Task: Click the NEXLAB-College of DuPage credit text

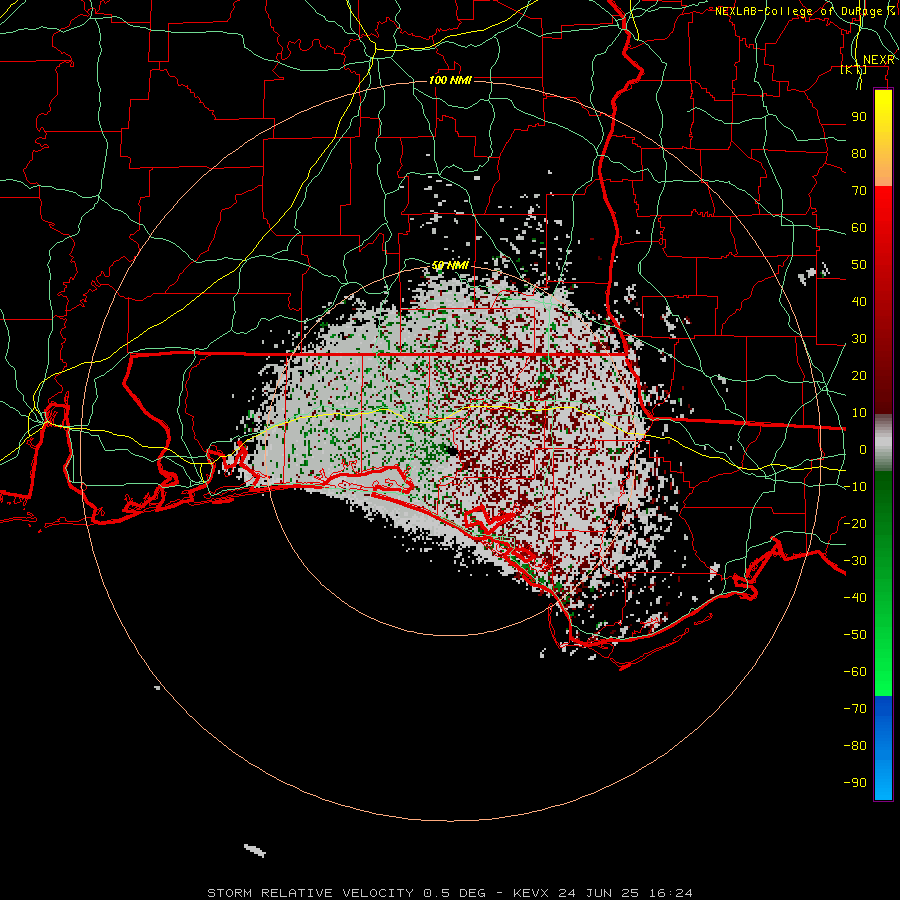Action: 805,11
